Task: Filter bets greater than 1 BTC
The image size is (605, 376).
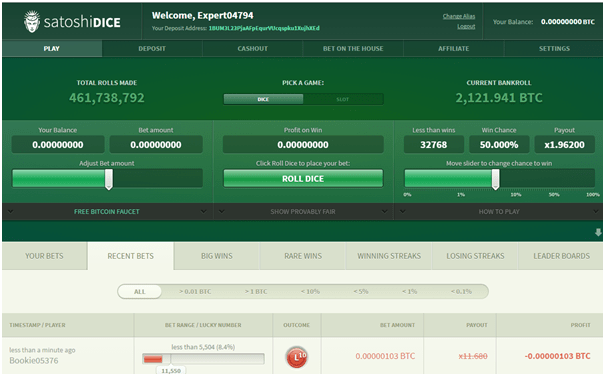Action: tap(256, 291)
